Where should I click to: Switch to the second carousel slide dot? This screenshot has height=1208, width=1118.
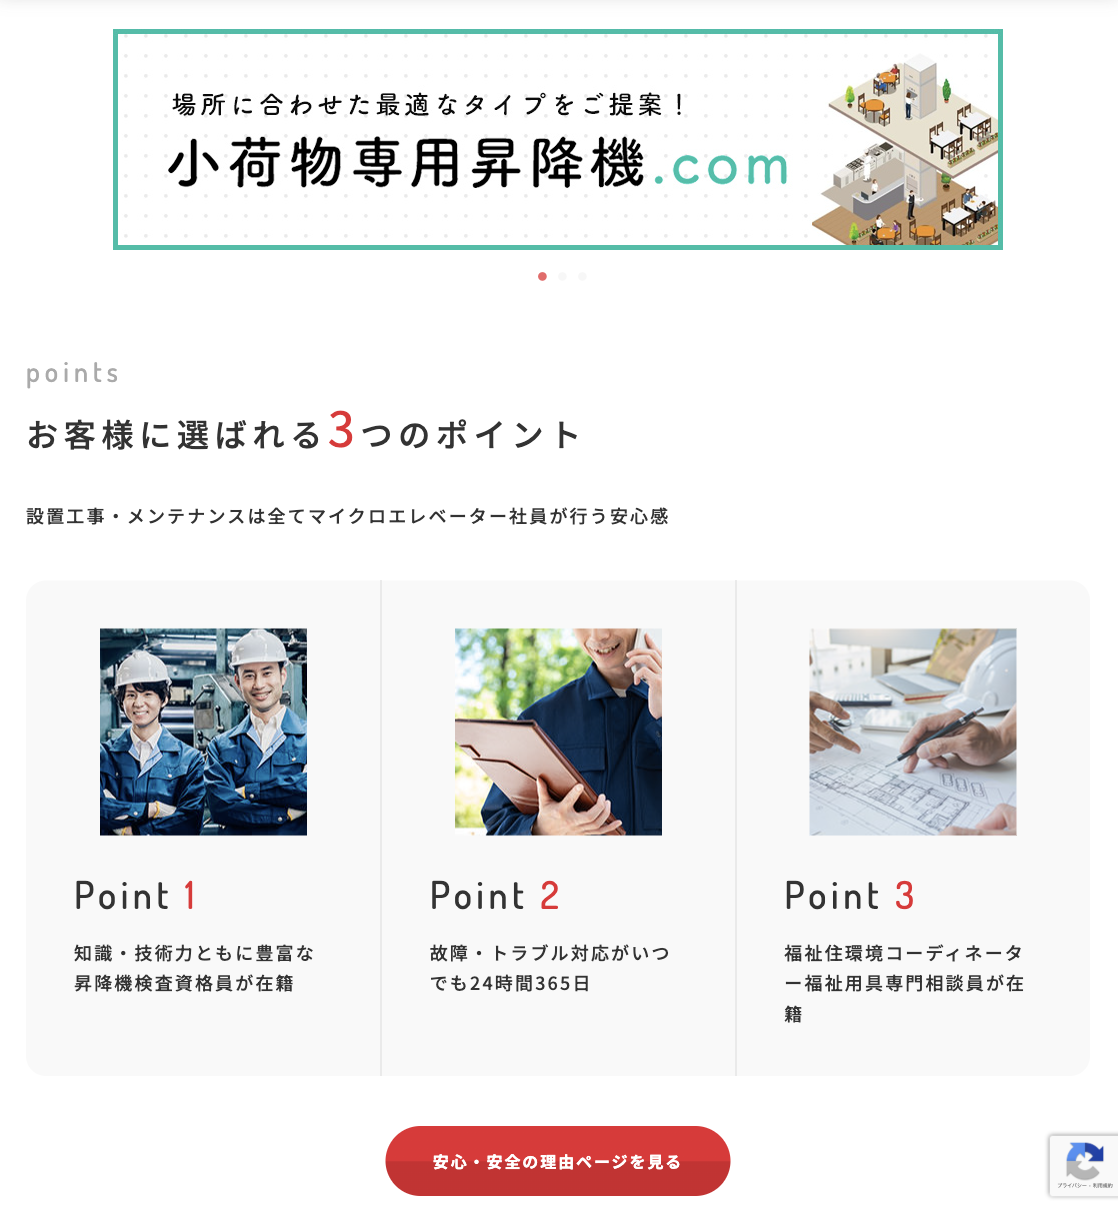tap(562, 276)
